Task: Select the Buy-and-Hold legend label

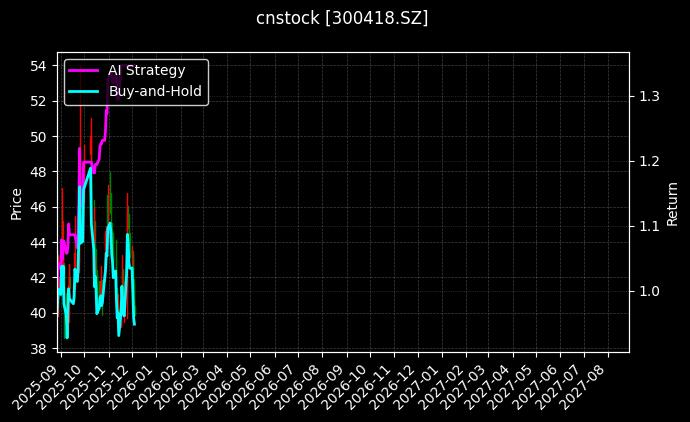Action: coord(155,90)
